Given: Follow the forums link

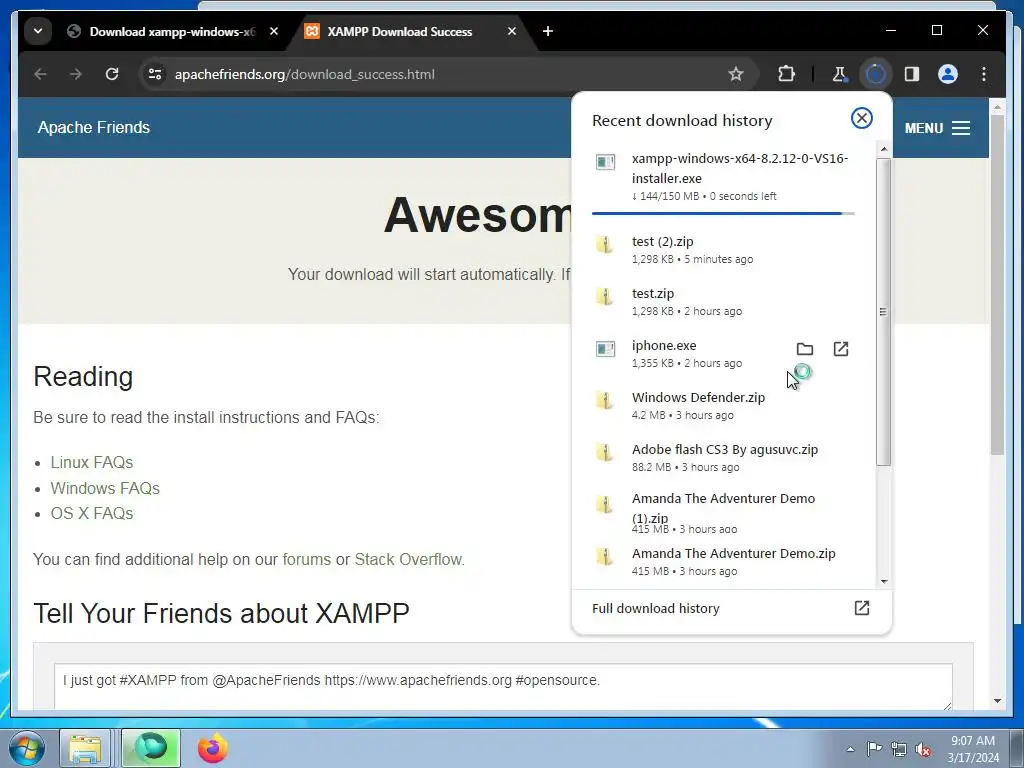Looking at the screenshot, I should [x=306, y=560].
